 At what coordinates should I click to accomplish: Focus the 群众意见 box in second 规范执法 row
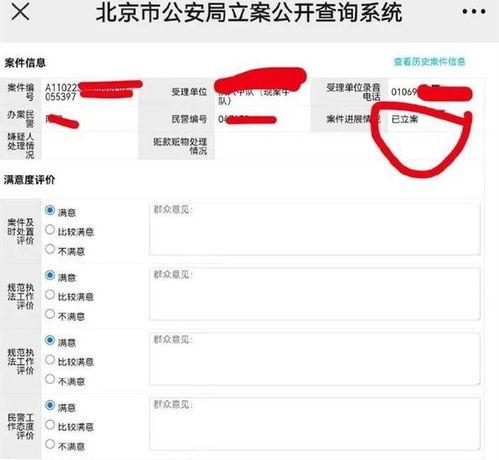[315, 359]
